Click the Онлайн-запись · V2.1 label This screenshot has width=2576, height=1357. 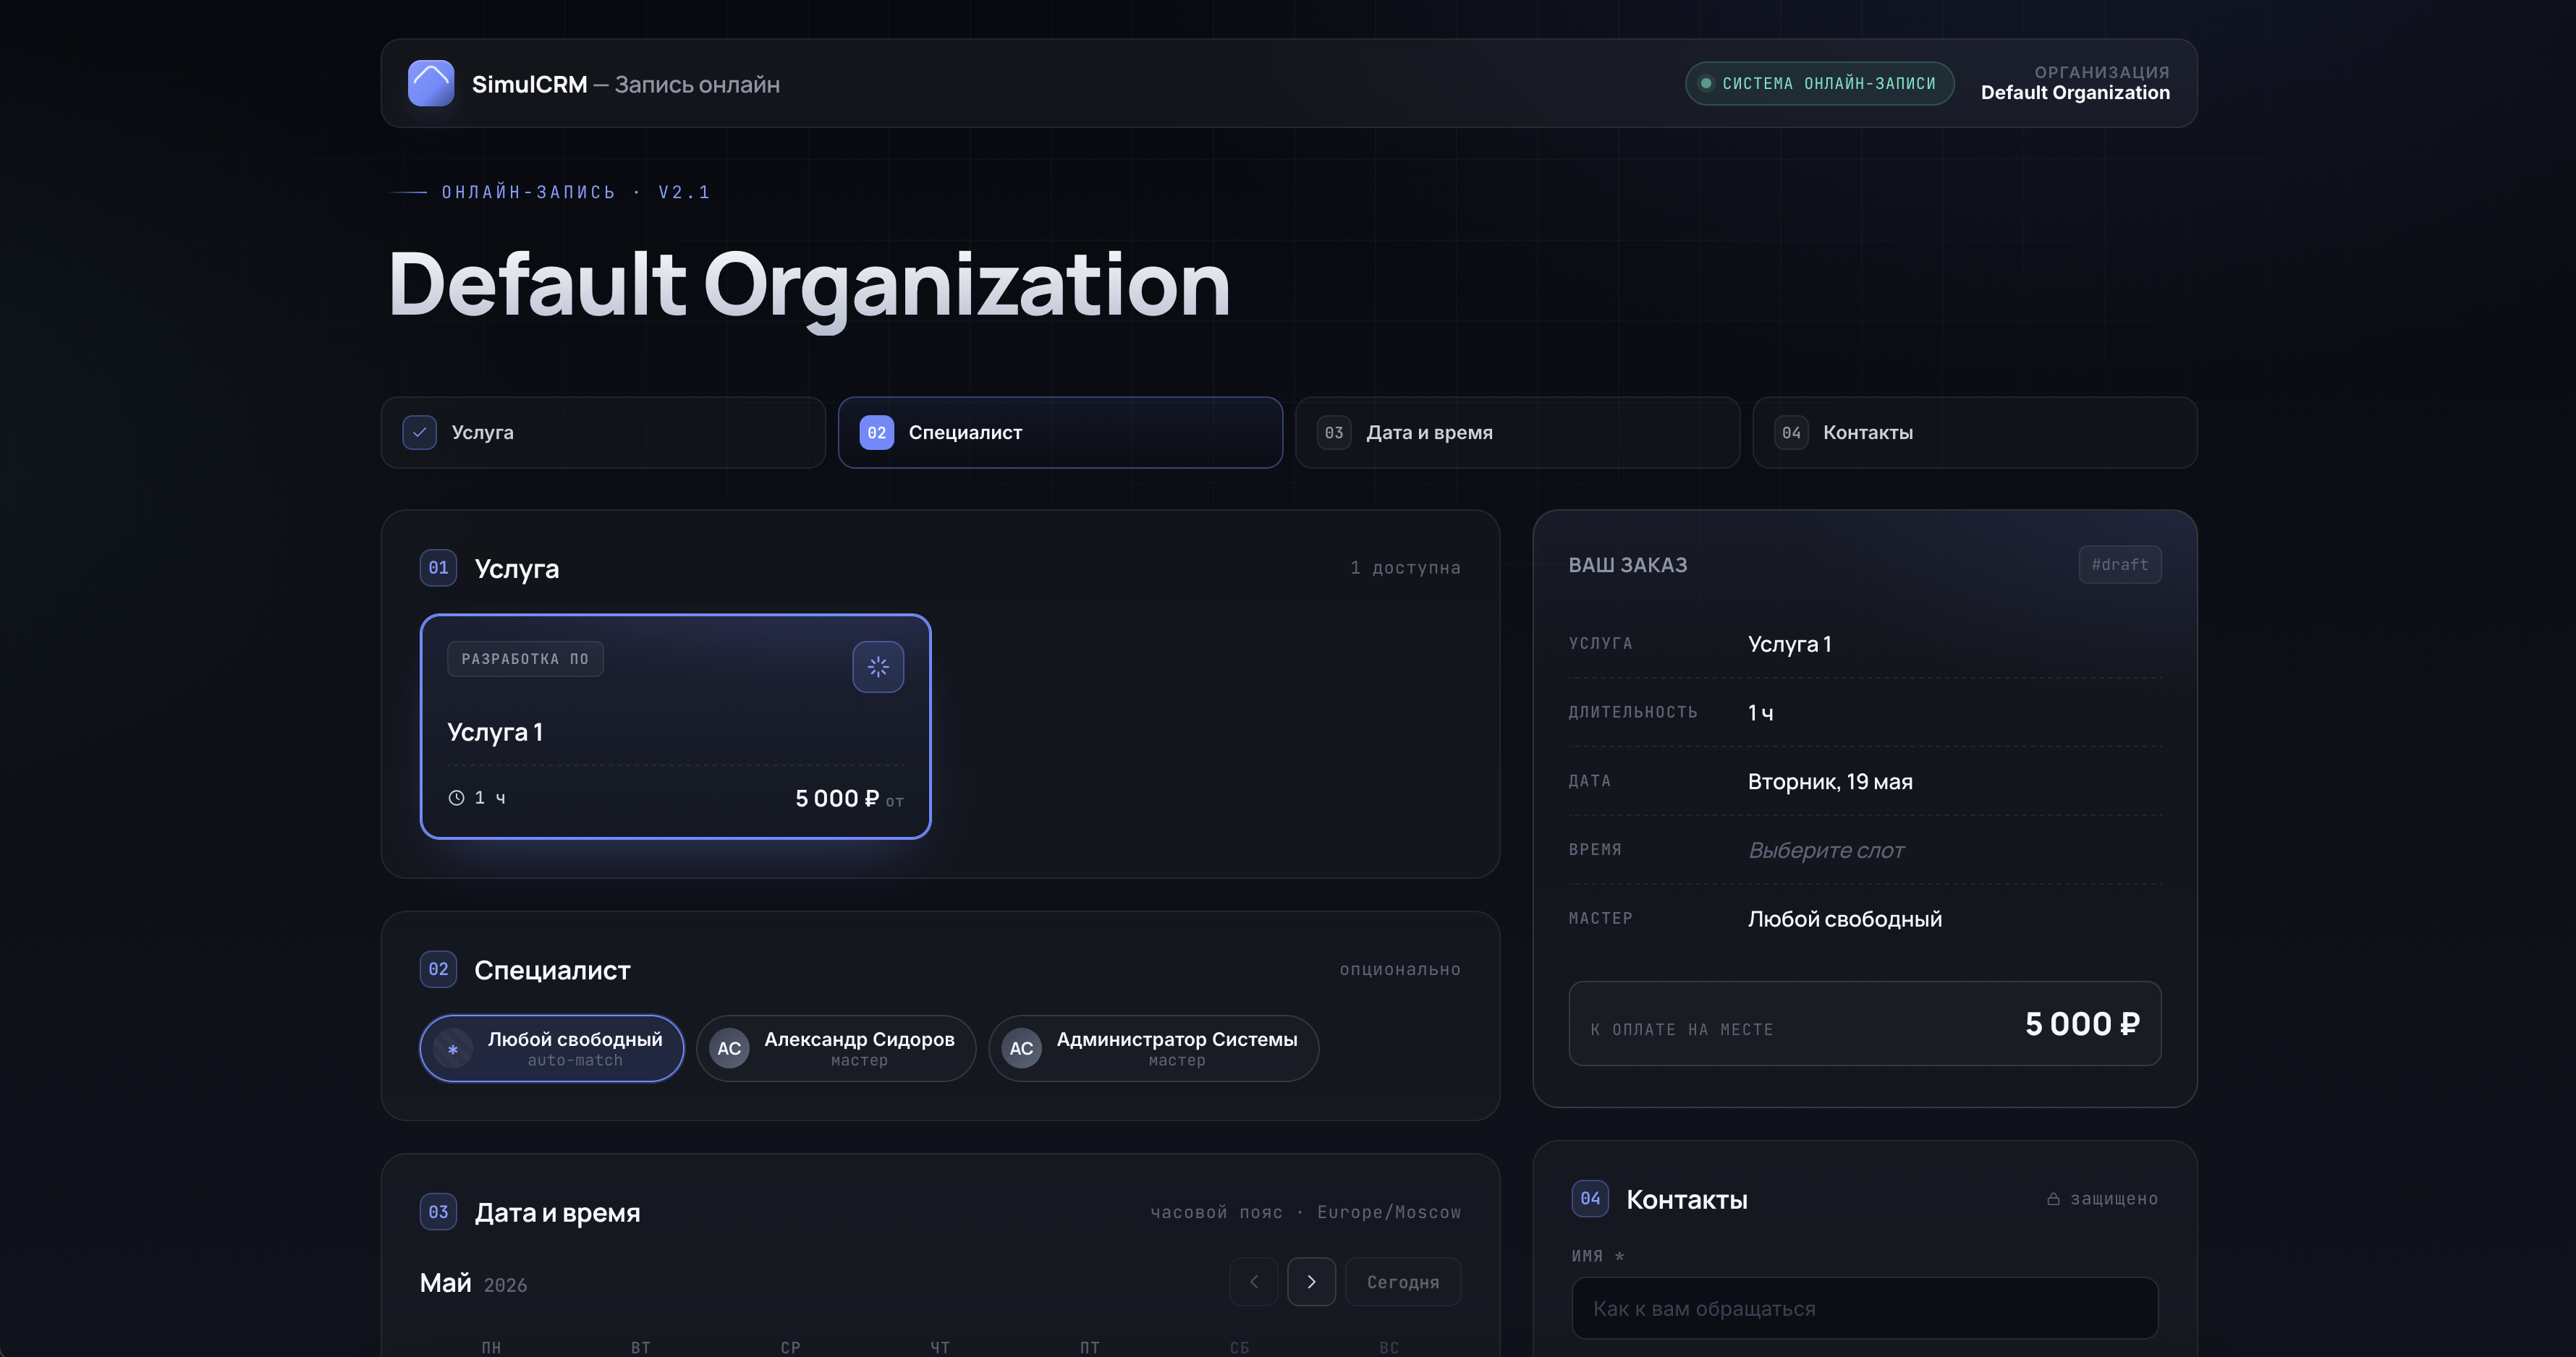click(575, 192)
